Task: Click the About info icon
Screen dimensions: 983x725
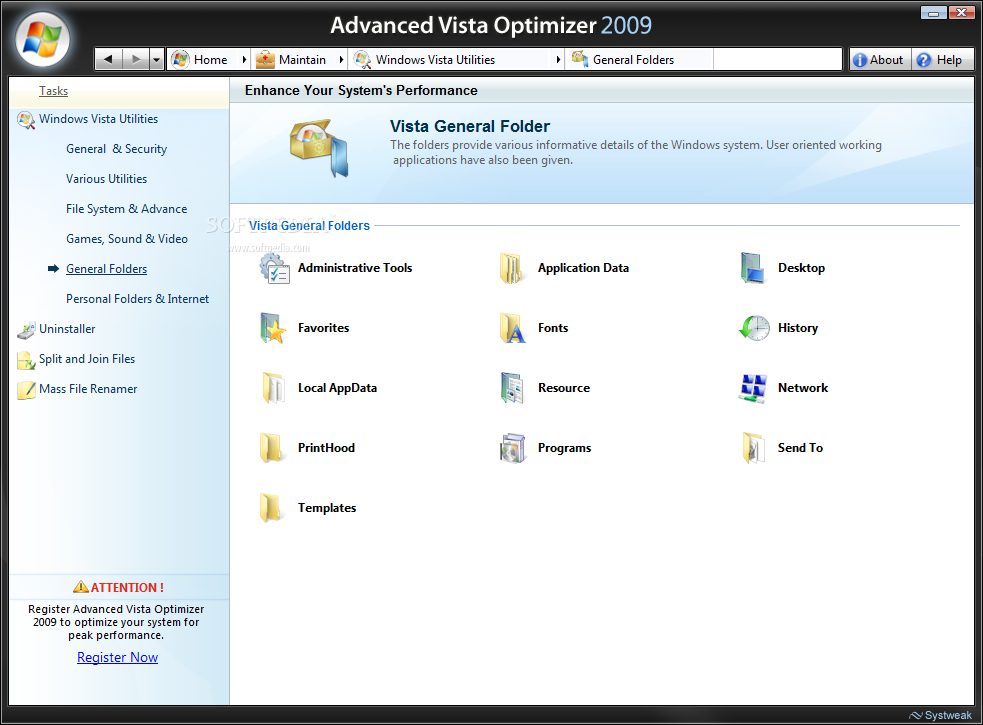Action: click(x=860, y=60)
